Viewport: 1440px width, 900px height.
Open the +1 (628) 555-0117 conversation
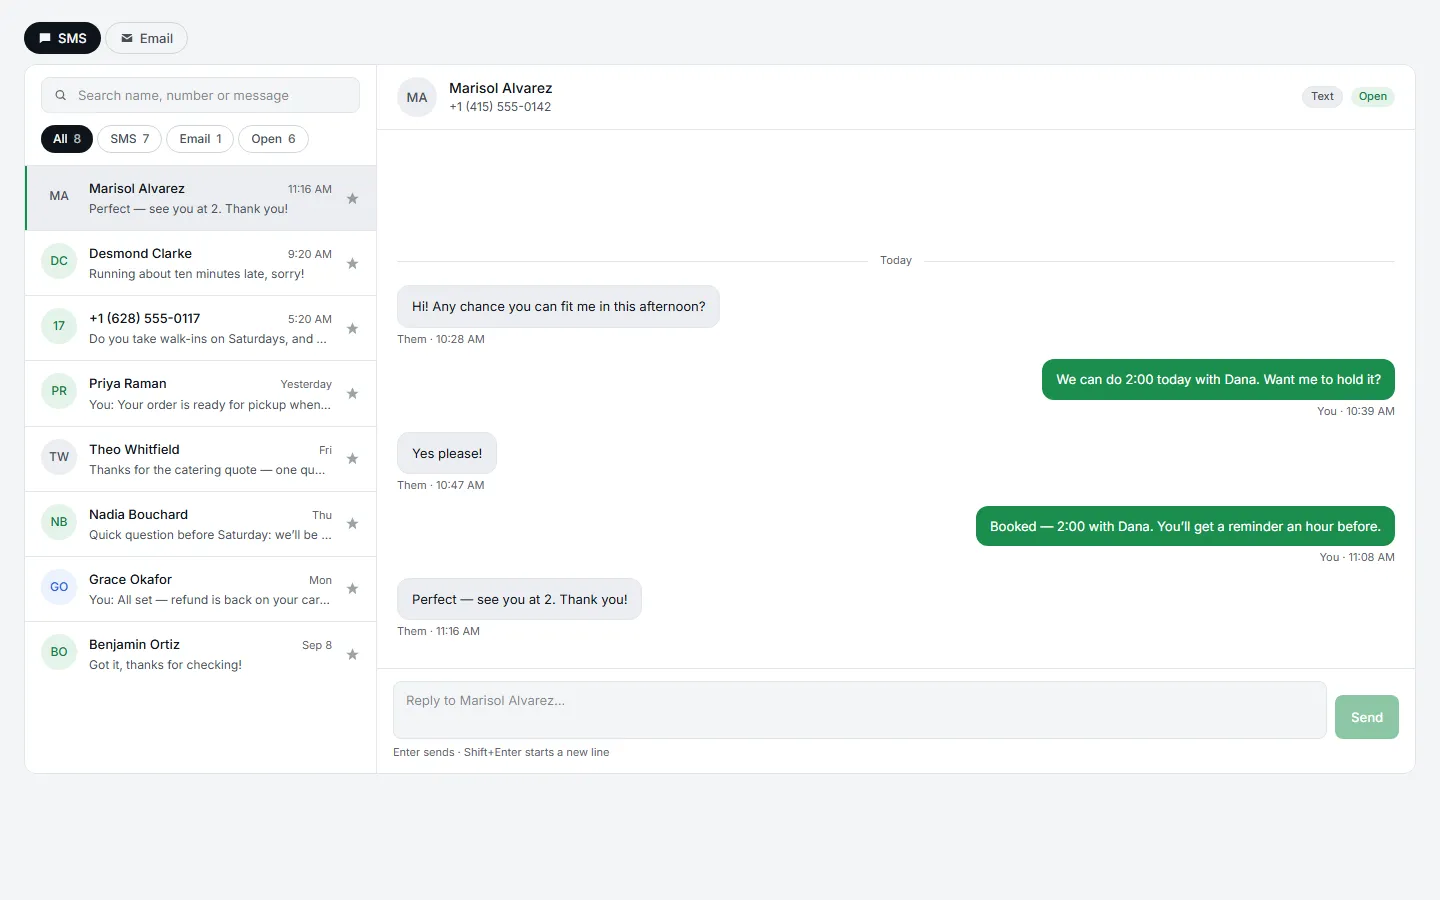tap(201, 328)
